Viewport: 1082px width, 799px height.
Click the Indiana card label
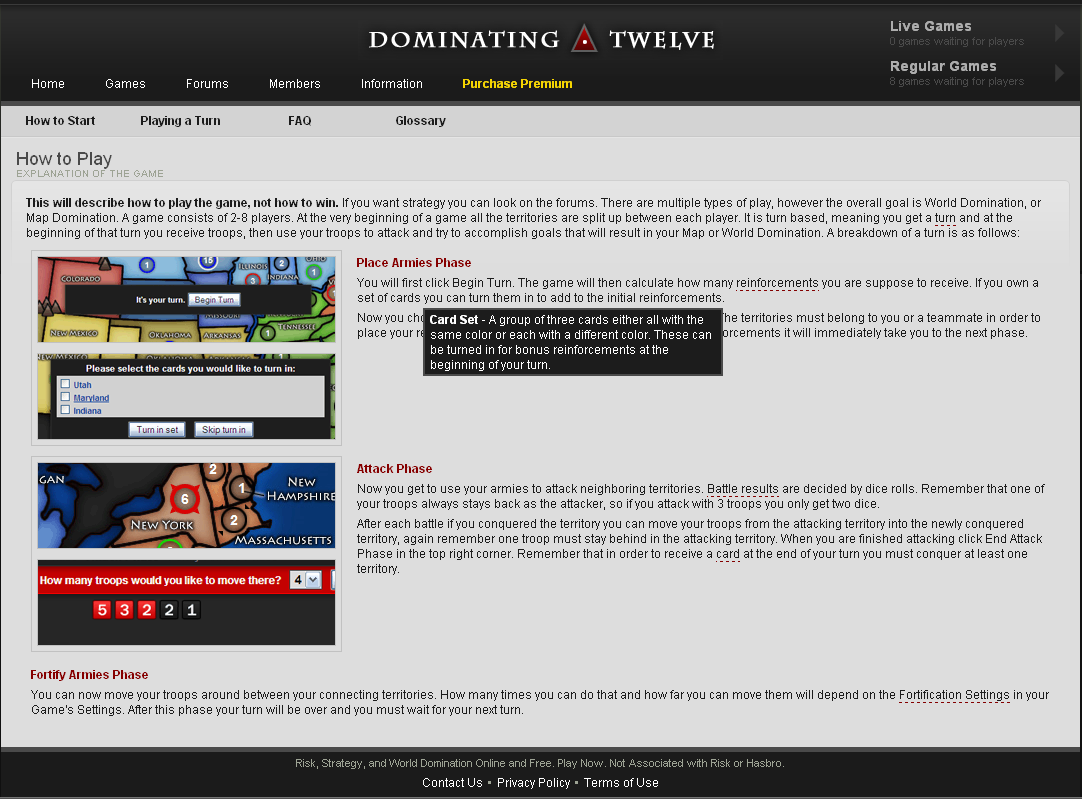tap(87, 411)
